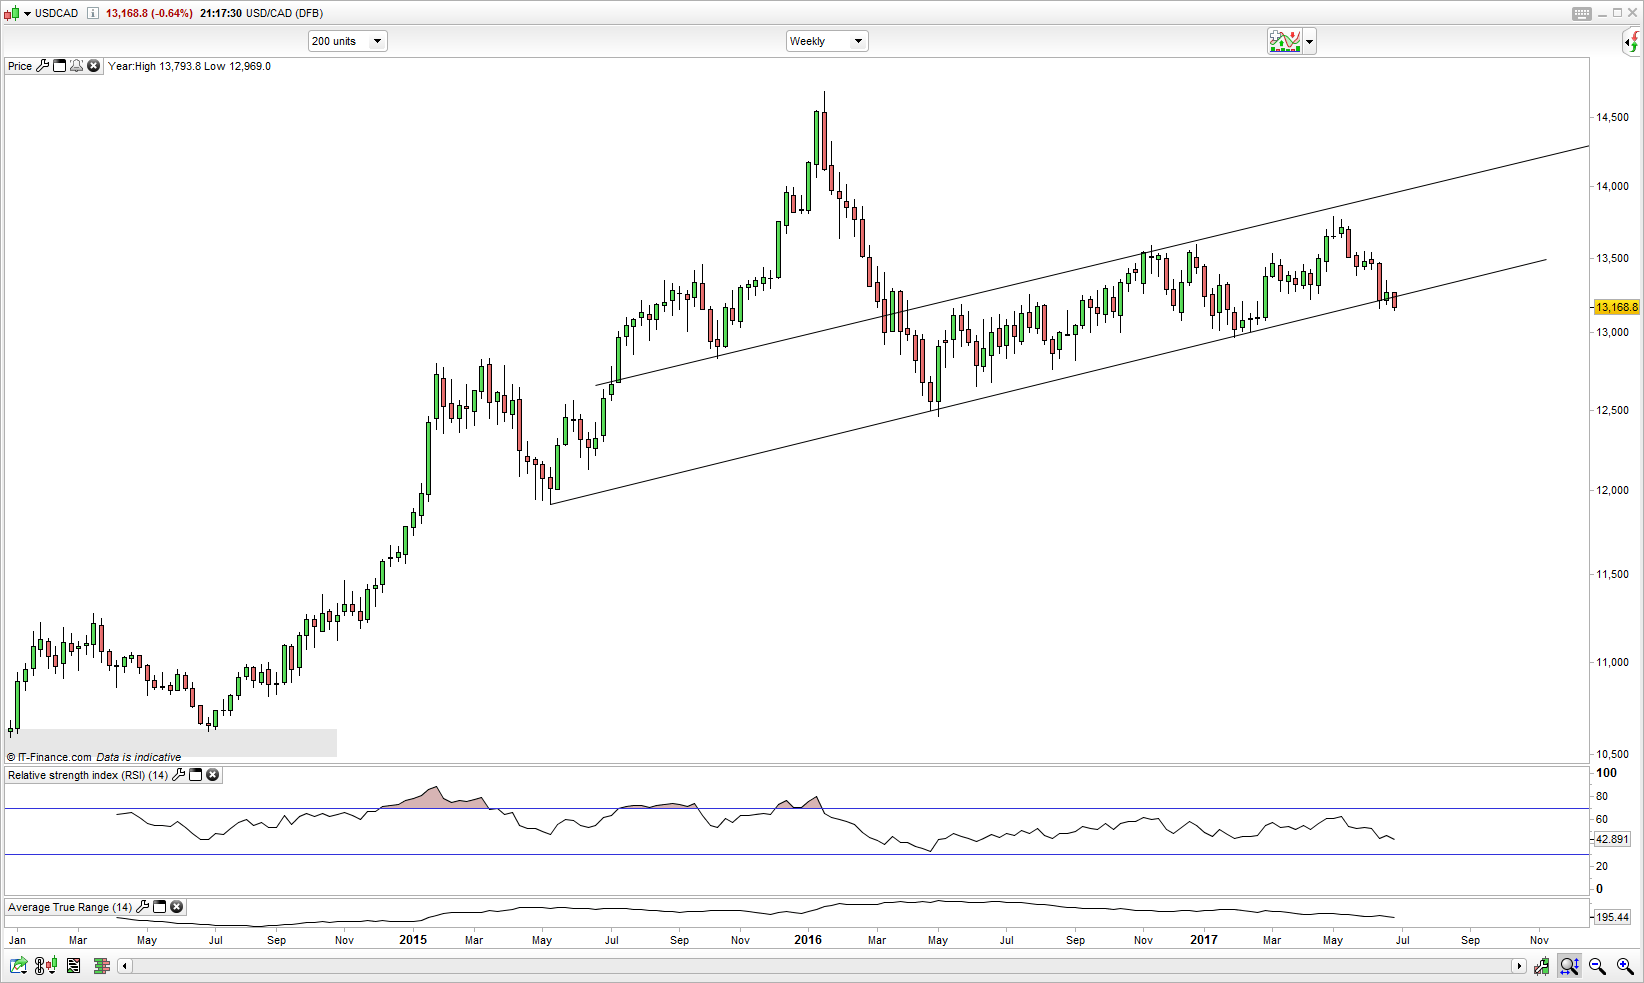Open Average True Range wrench settings
Viewport: 1644px width, 983px height.
click(x=143, y=907)
